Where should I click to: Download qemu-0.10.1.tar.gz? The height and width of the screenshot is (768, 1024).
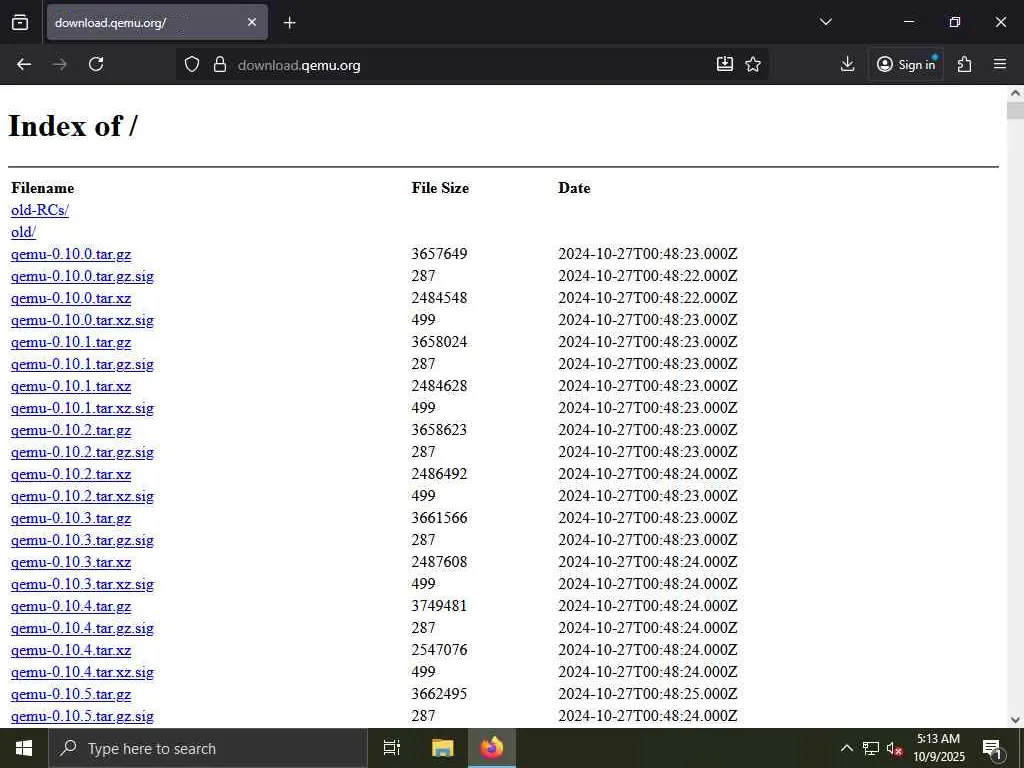point(71,342)
